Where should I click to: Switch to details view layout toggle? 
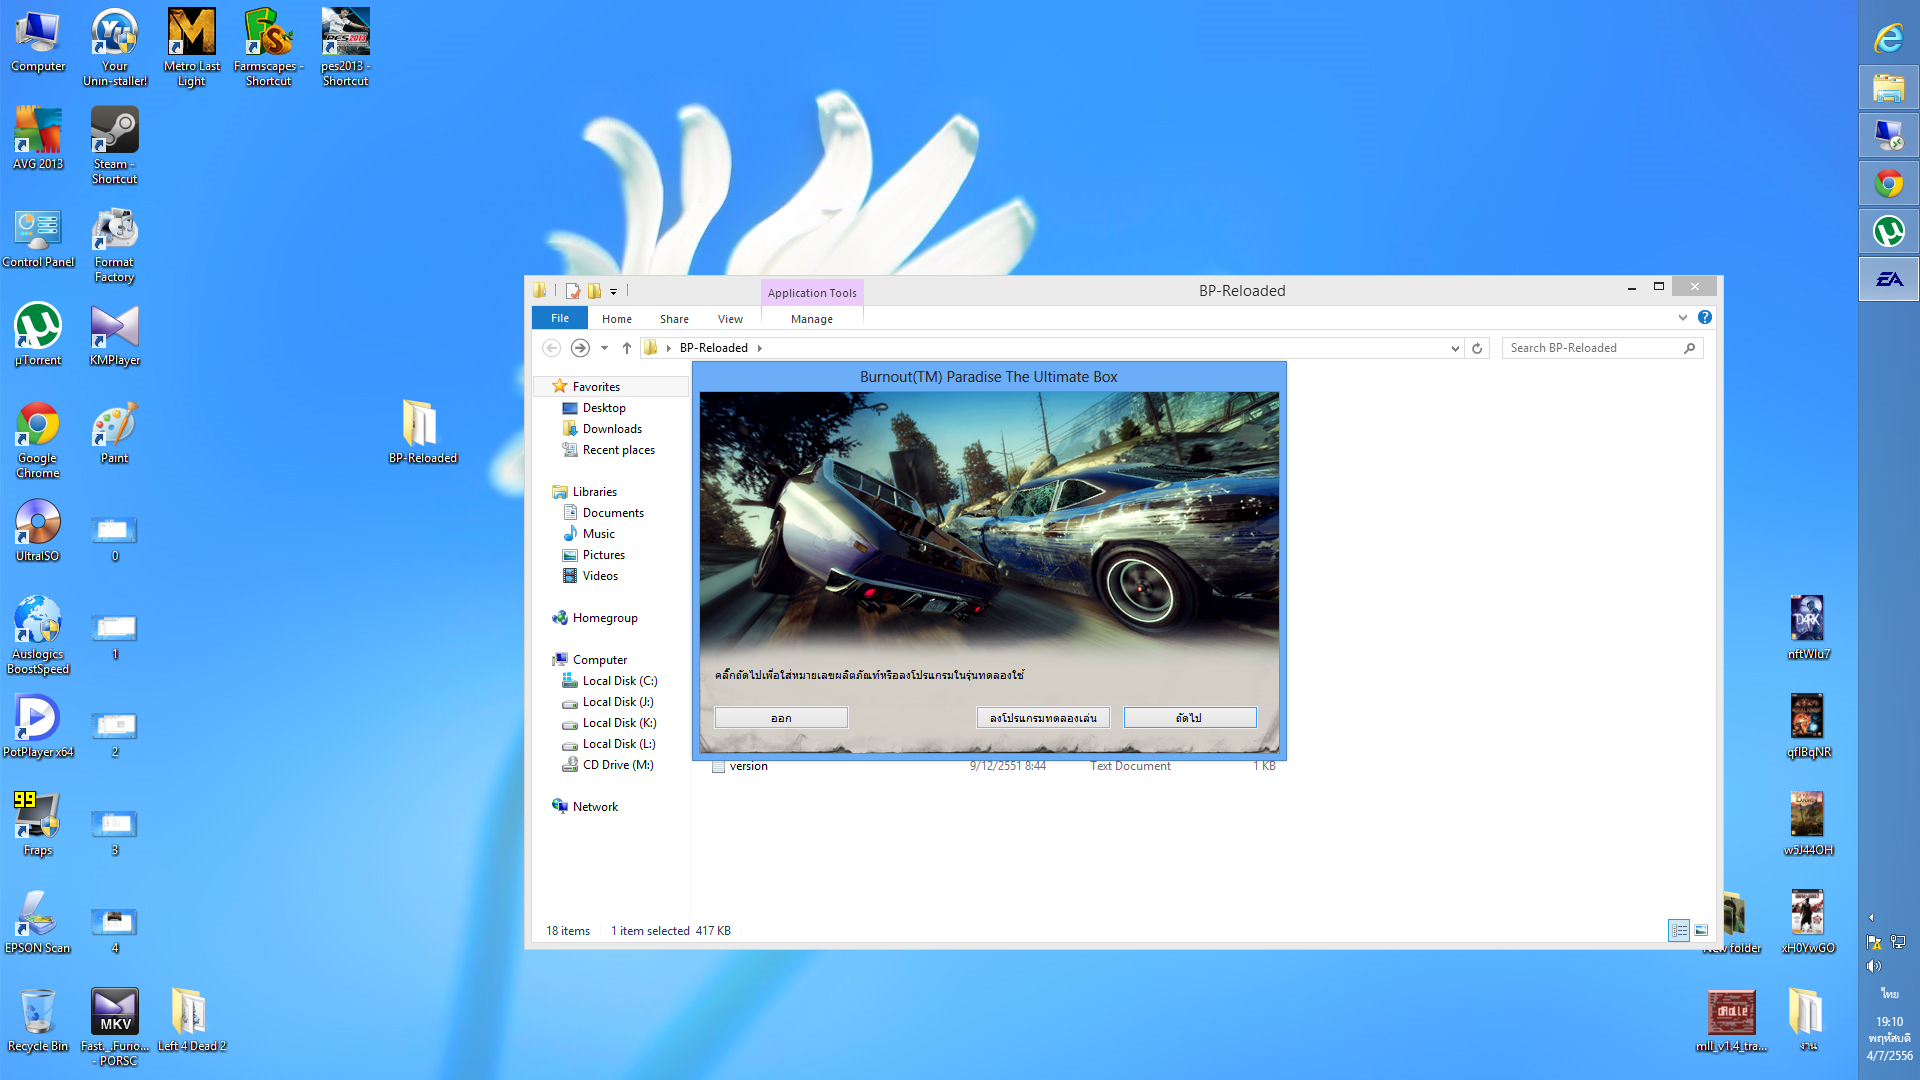tap(1679, 930)
